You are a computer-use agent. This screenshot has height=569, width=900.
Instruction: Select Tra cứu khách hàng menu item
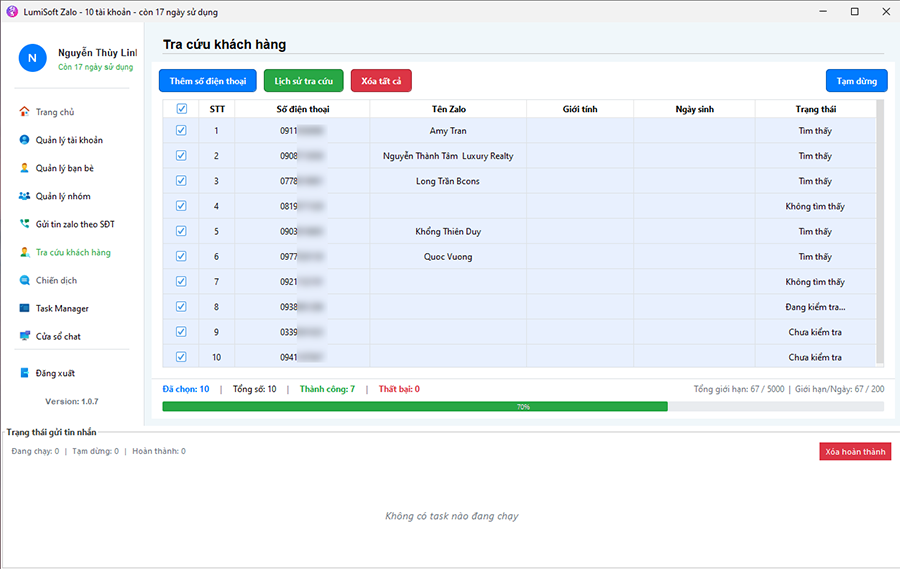pyautogui.click(x=73, y=252)
